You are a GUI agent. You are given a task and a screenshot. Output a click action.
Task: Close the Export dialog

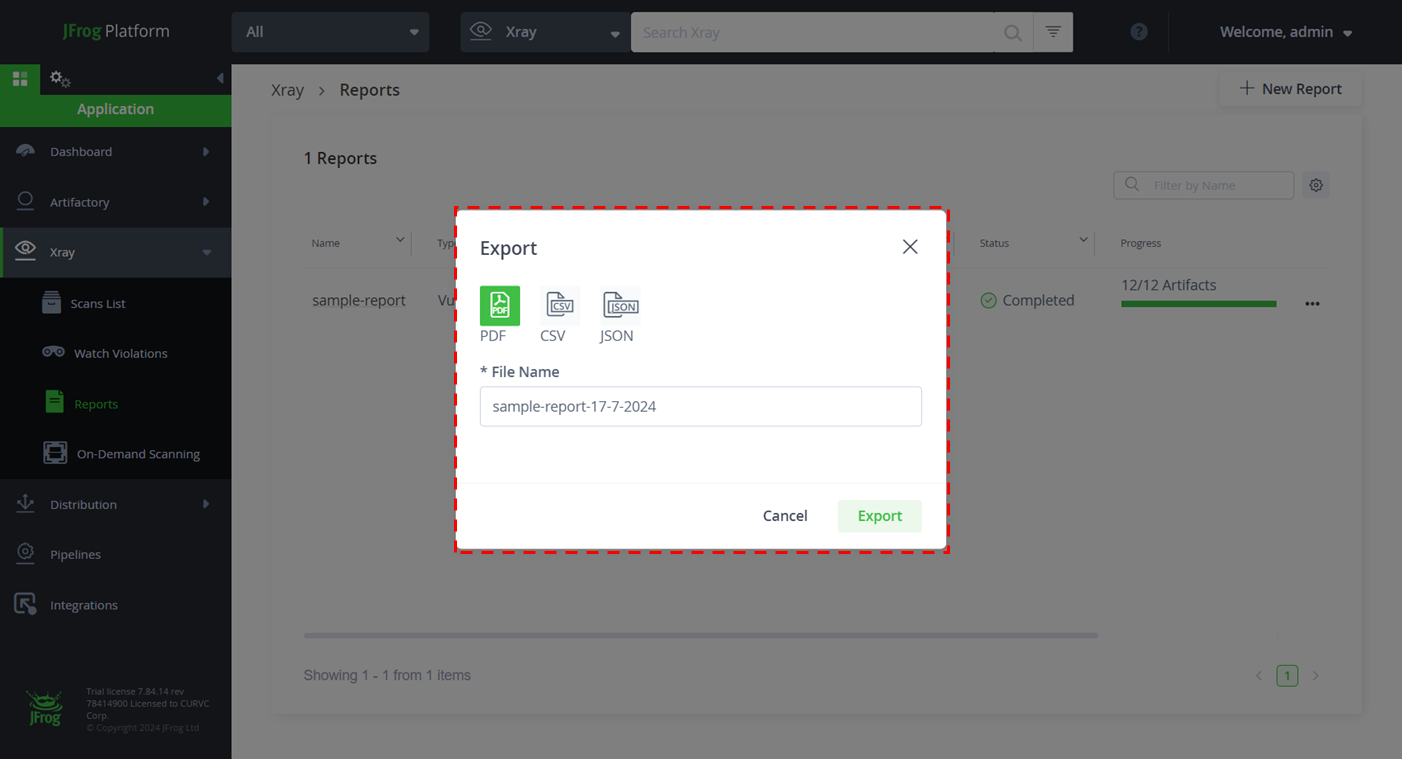click(910, 247)
